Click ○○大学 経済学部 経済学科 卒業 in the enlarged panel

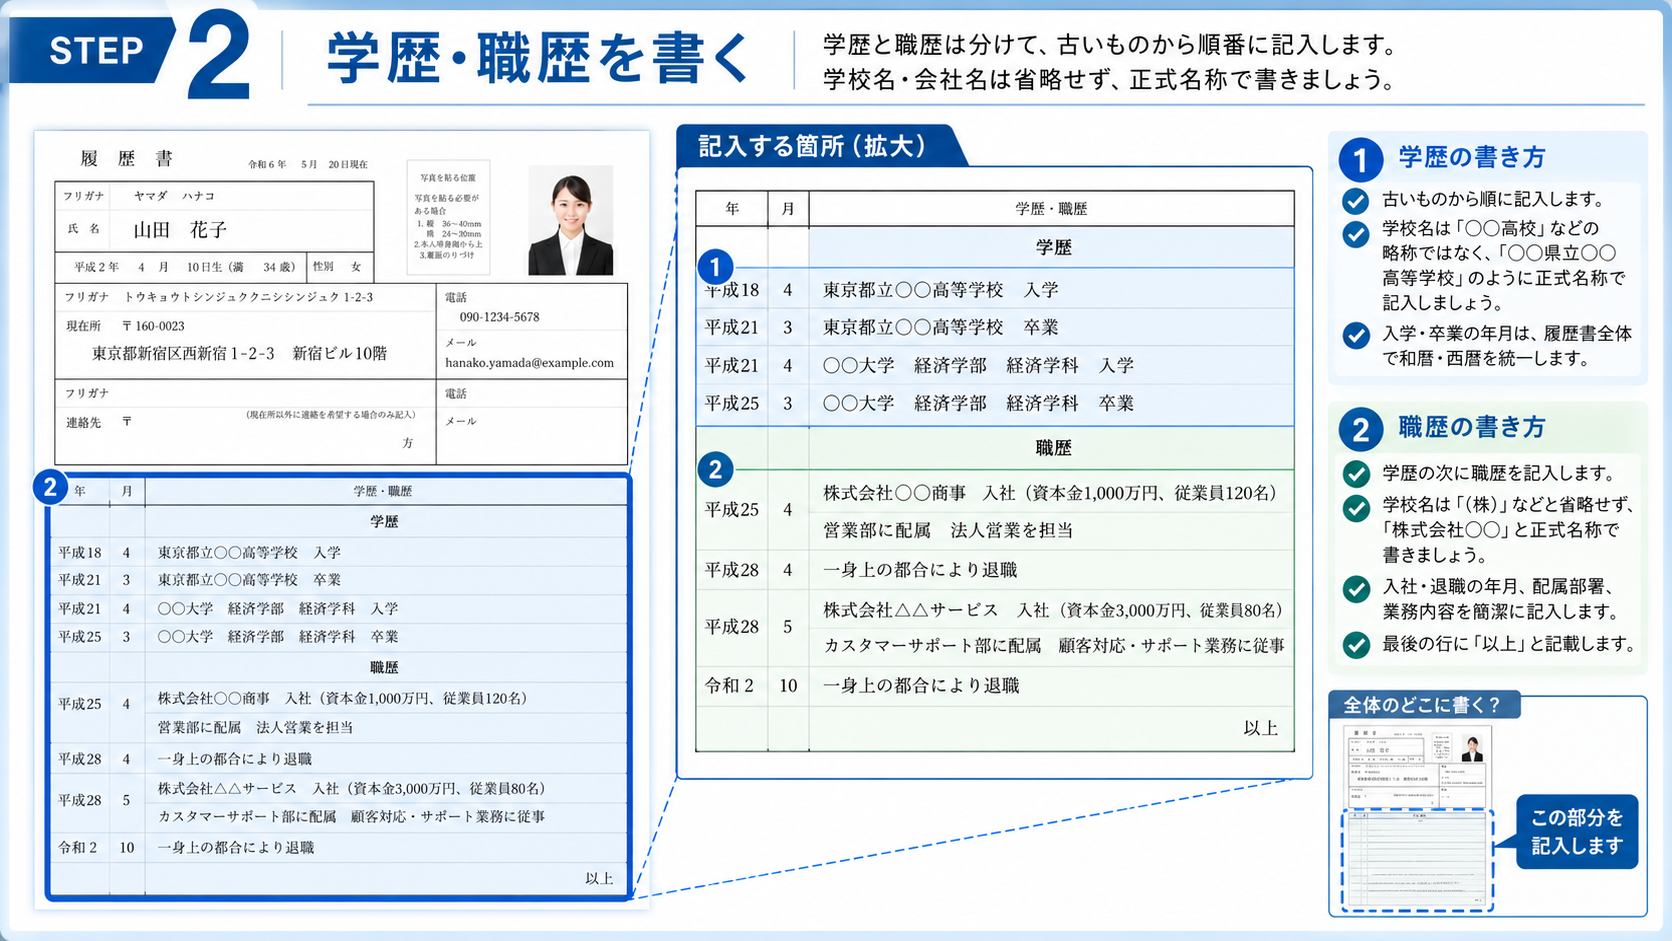coord(979,404)
